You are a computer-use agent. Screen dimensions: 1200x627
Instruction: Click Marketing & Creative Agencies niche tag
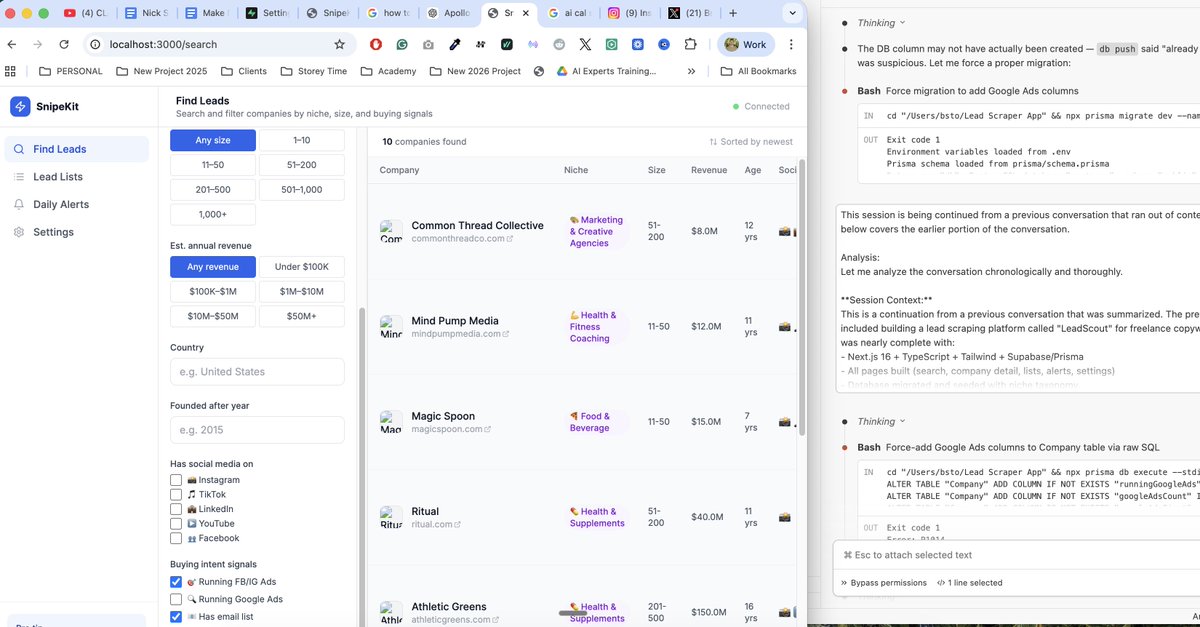[x=597, y=232]
